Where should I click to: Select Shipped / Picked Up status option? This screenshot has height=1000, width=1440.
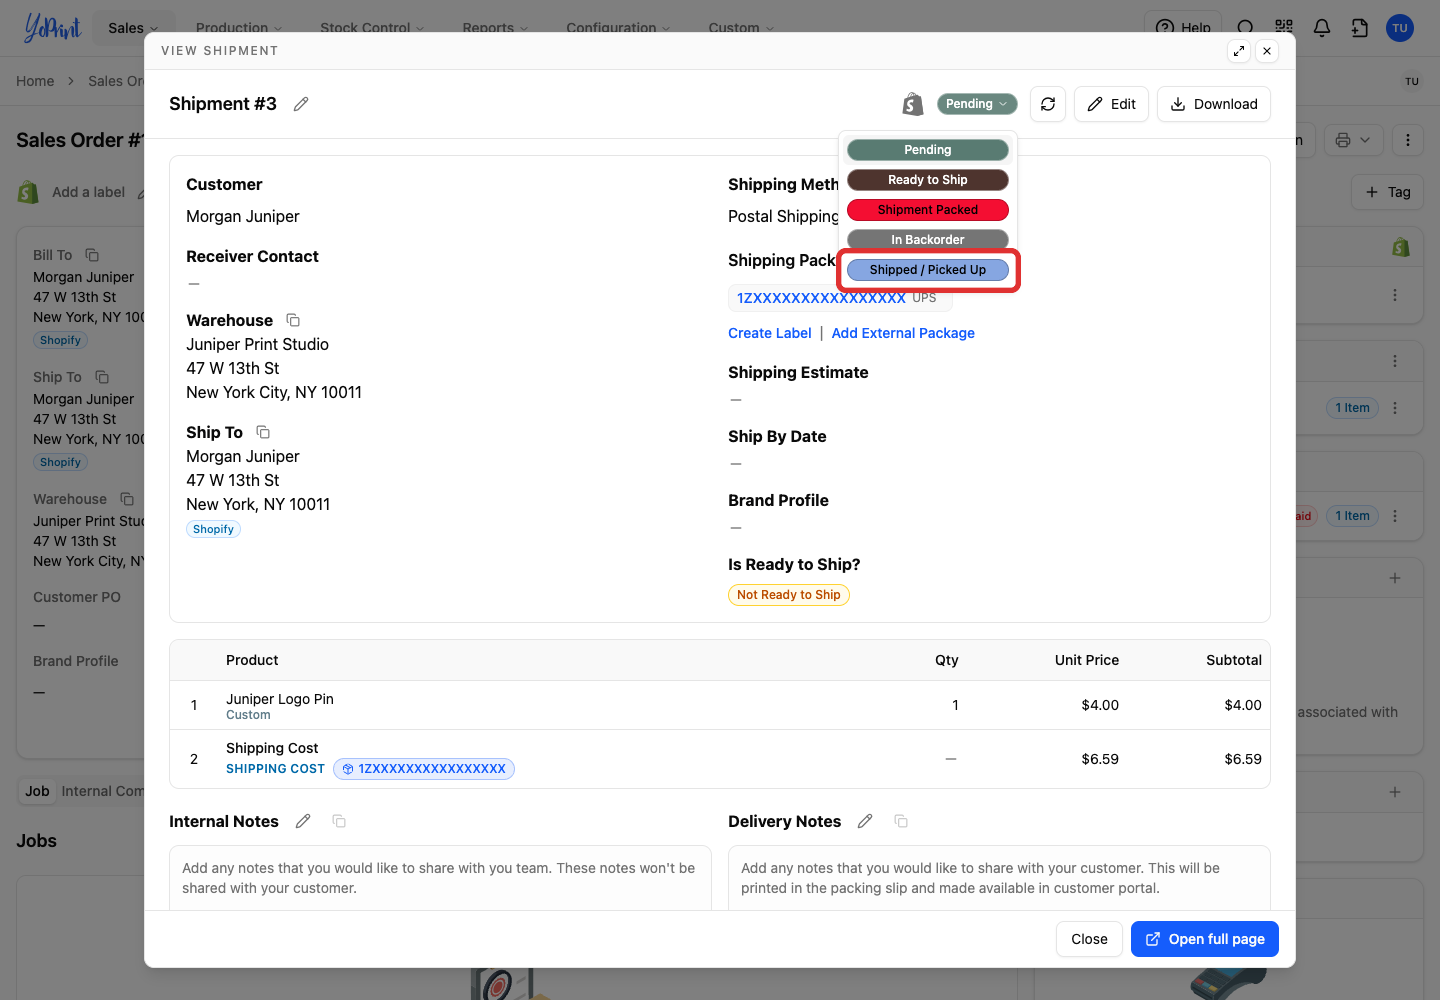click(928, 270)
